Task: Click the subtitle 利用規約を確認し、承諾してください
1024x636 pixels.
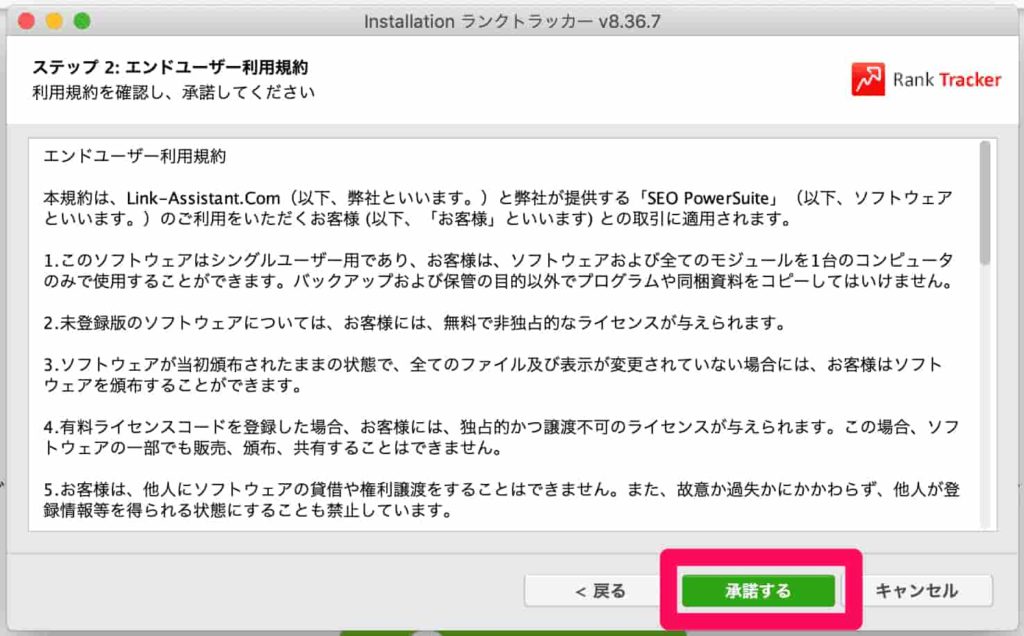Action: click(x=173, y=92)
